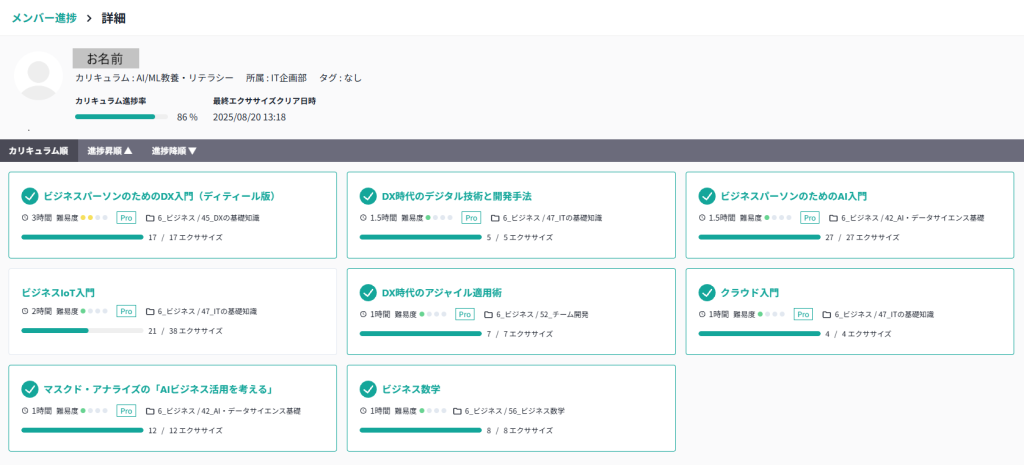Click the completed checkmark on クラウド入門
Screen dimensions: 1024x465
tap(707, 293)
